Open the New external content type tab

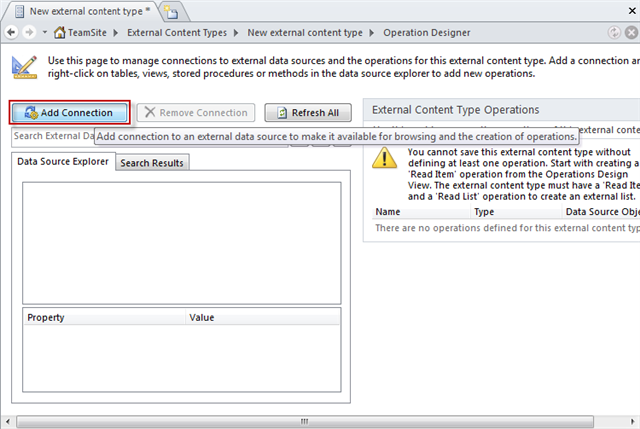click(82, 11)
